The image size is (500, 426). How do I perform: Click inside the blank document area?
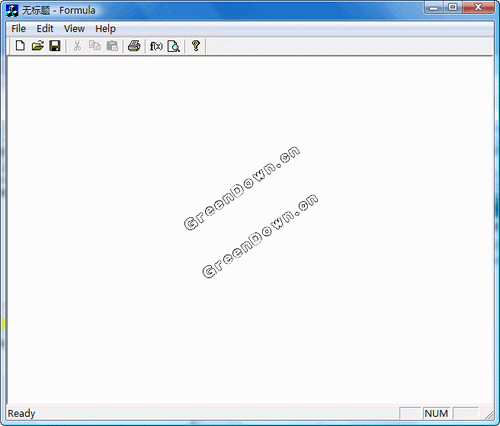250,230
